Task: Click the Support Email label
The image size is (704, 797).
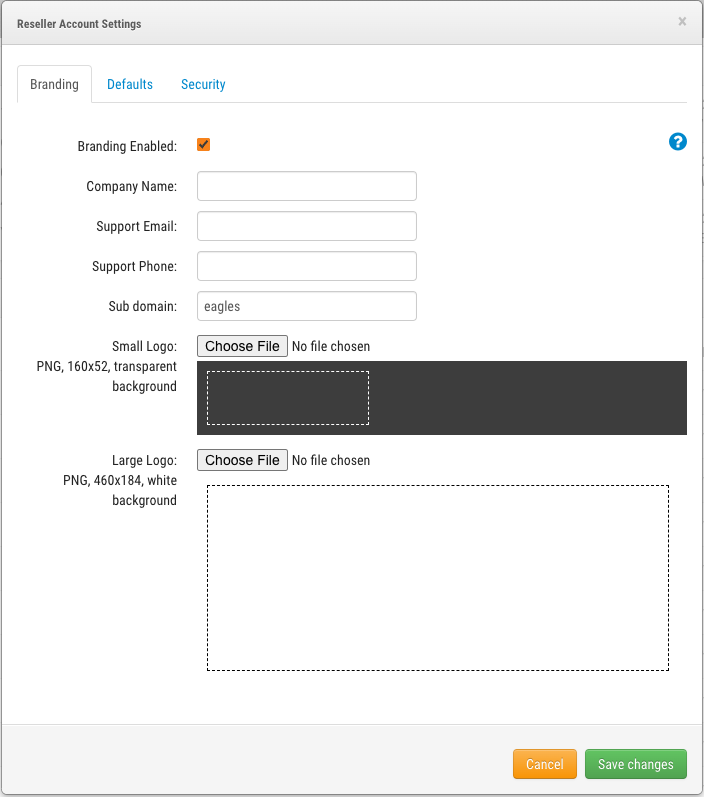Action: click(136, 227)
